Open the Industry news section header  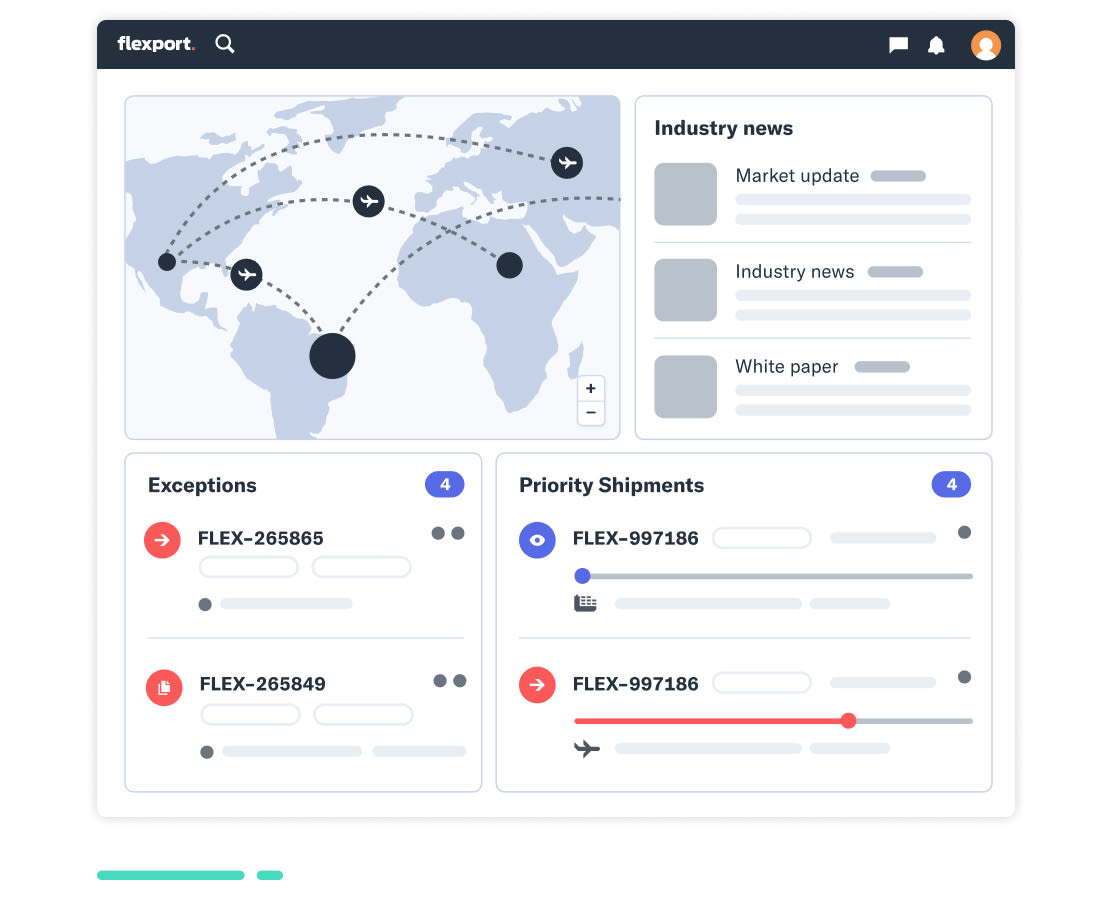(x=723, y=128)
